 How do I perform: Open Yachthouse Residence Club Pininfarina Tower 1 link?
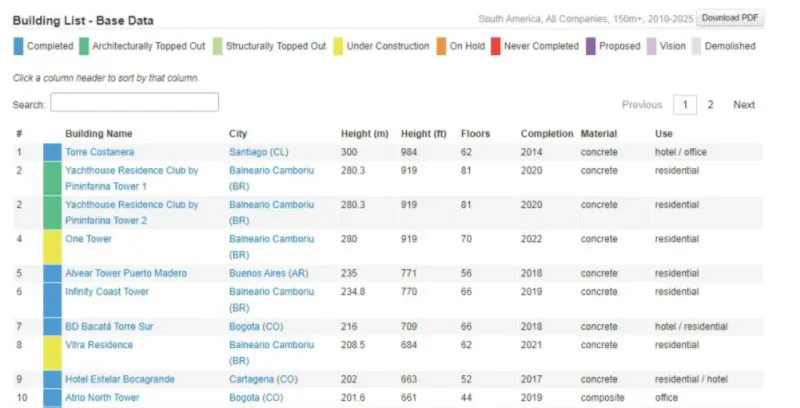(x=132, y=178)
